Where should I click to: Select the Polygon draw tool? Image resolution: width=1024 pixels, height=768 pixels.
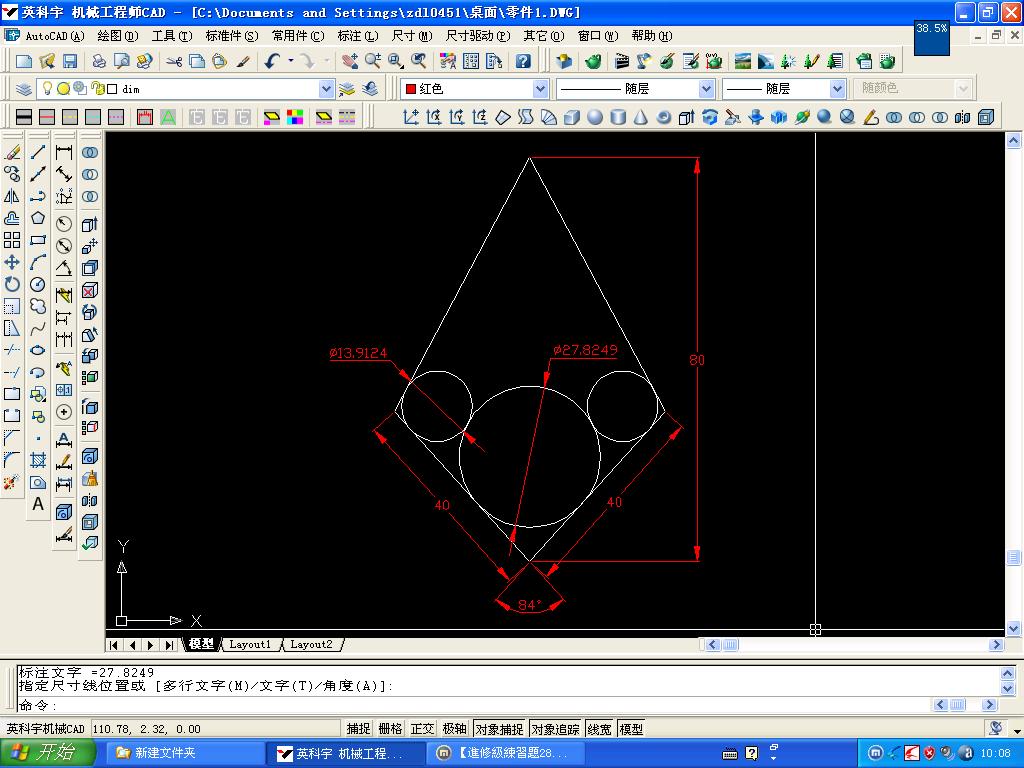point(38,217)
